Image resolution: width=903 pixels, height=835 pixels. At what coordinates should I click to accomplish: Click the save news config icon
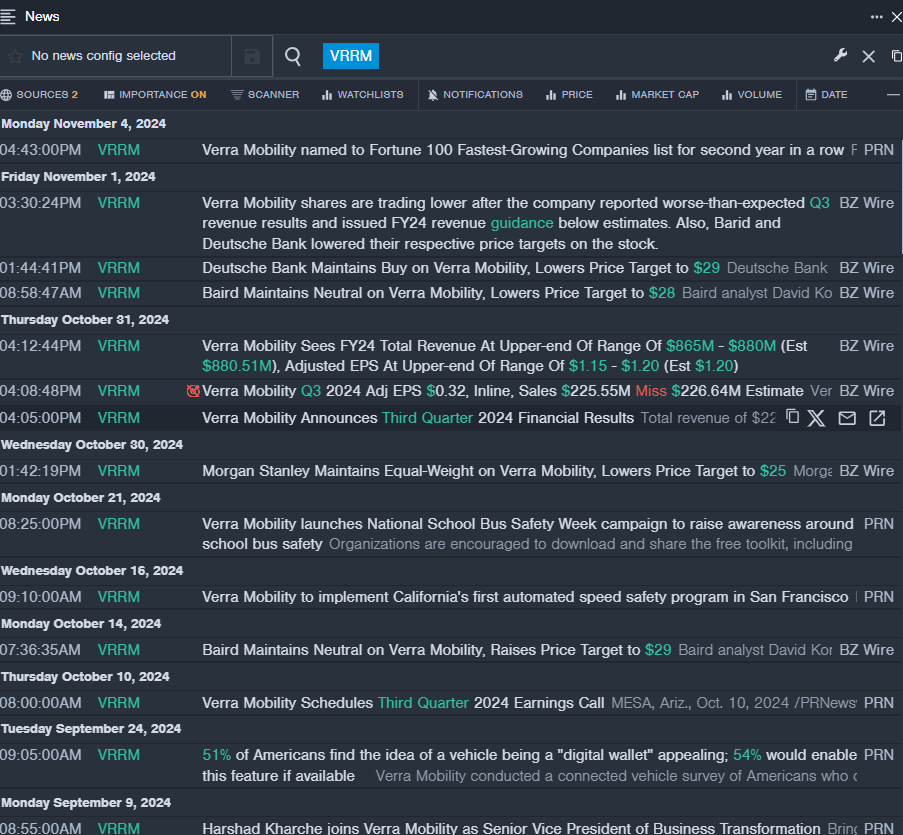point(252,57)
